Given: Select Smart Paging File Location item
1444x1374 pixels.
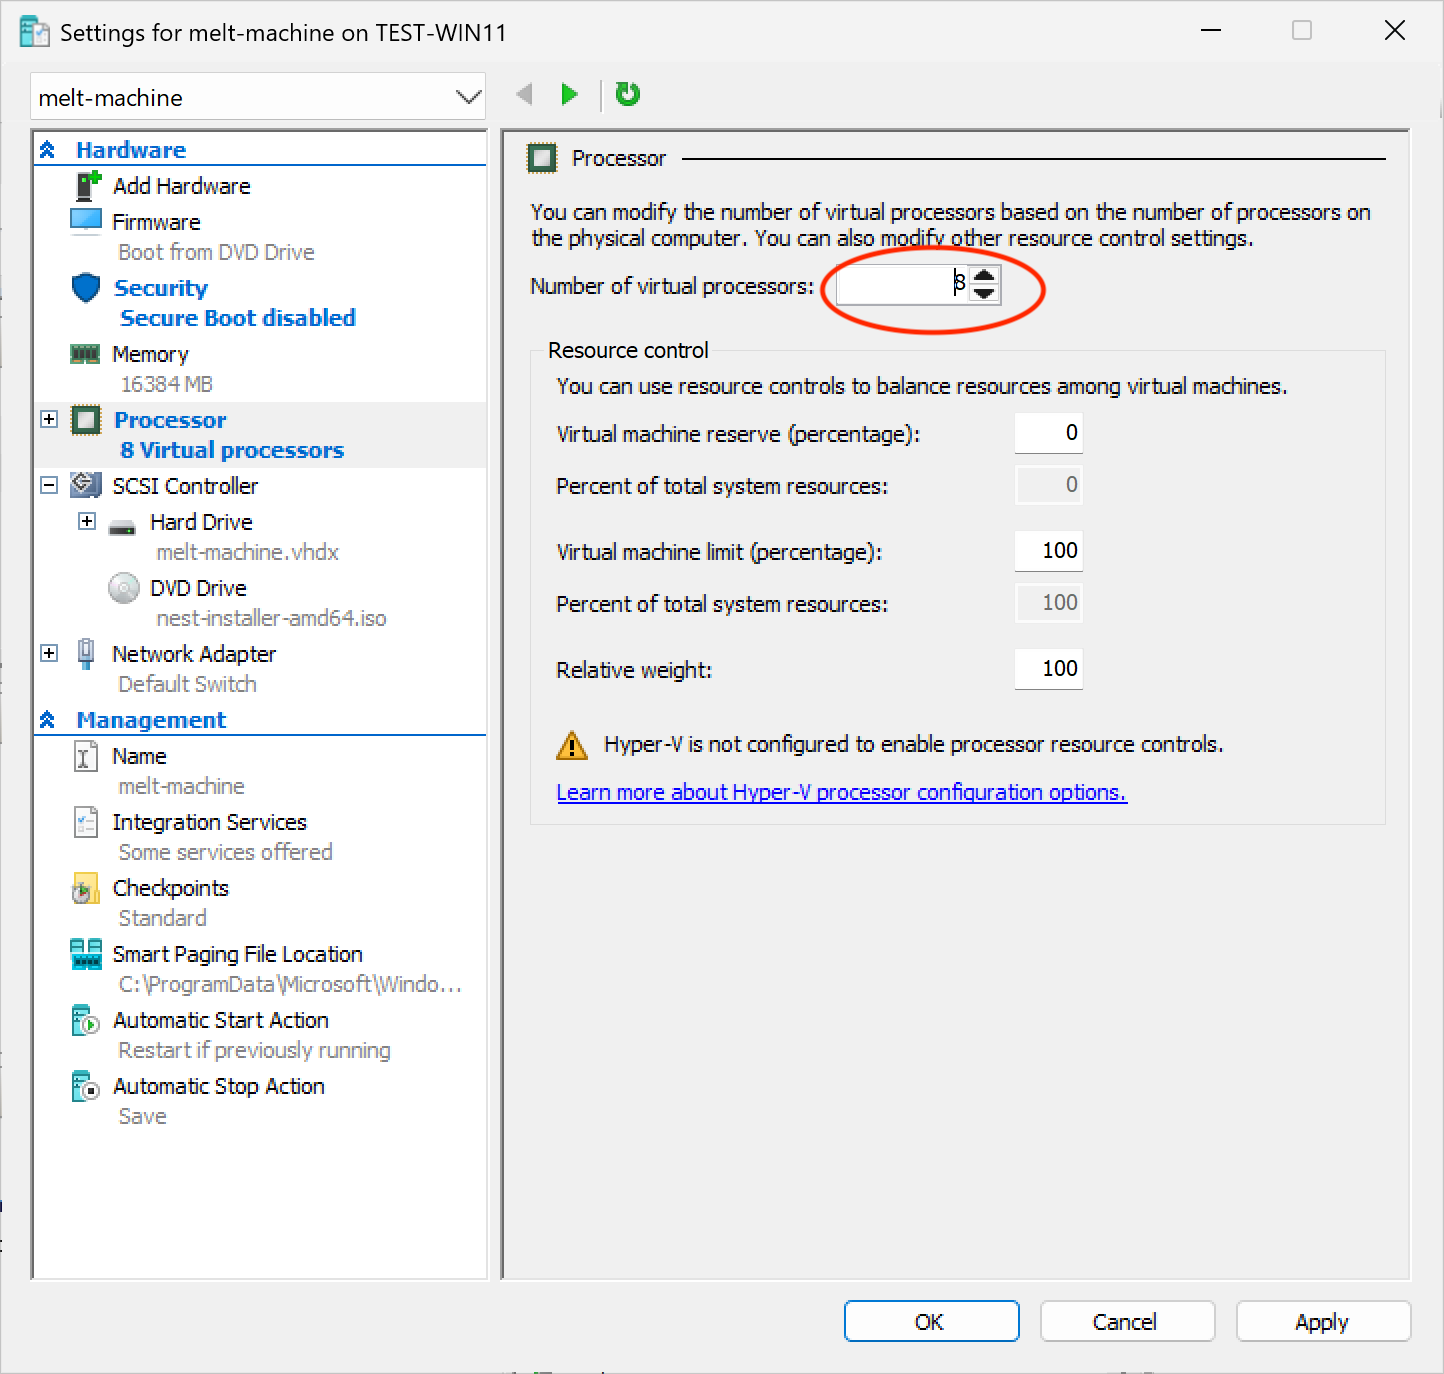Looking at the screenshot, I should point(237,954).
